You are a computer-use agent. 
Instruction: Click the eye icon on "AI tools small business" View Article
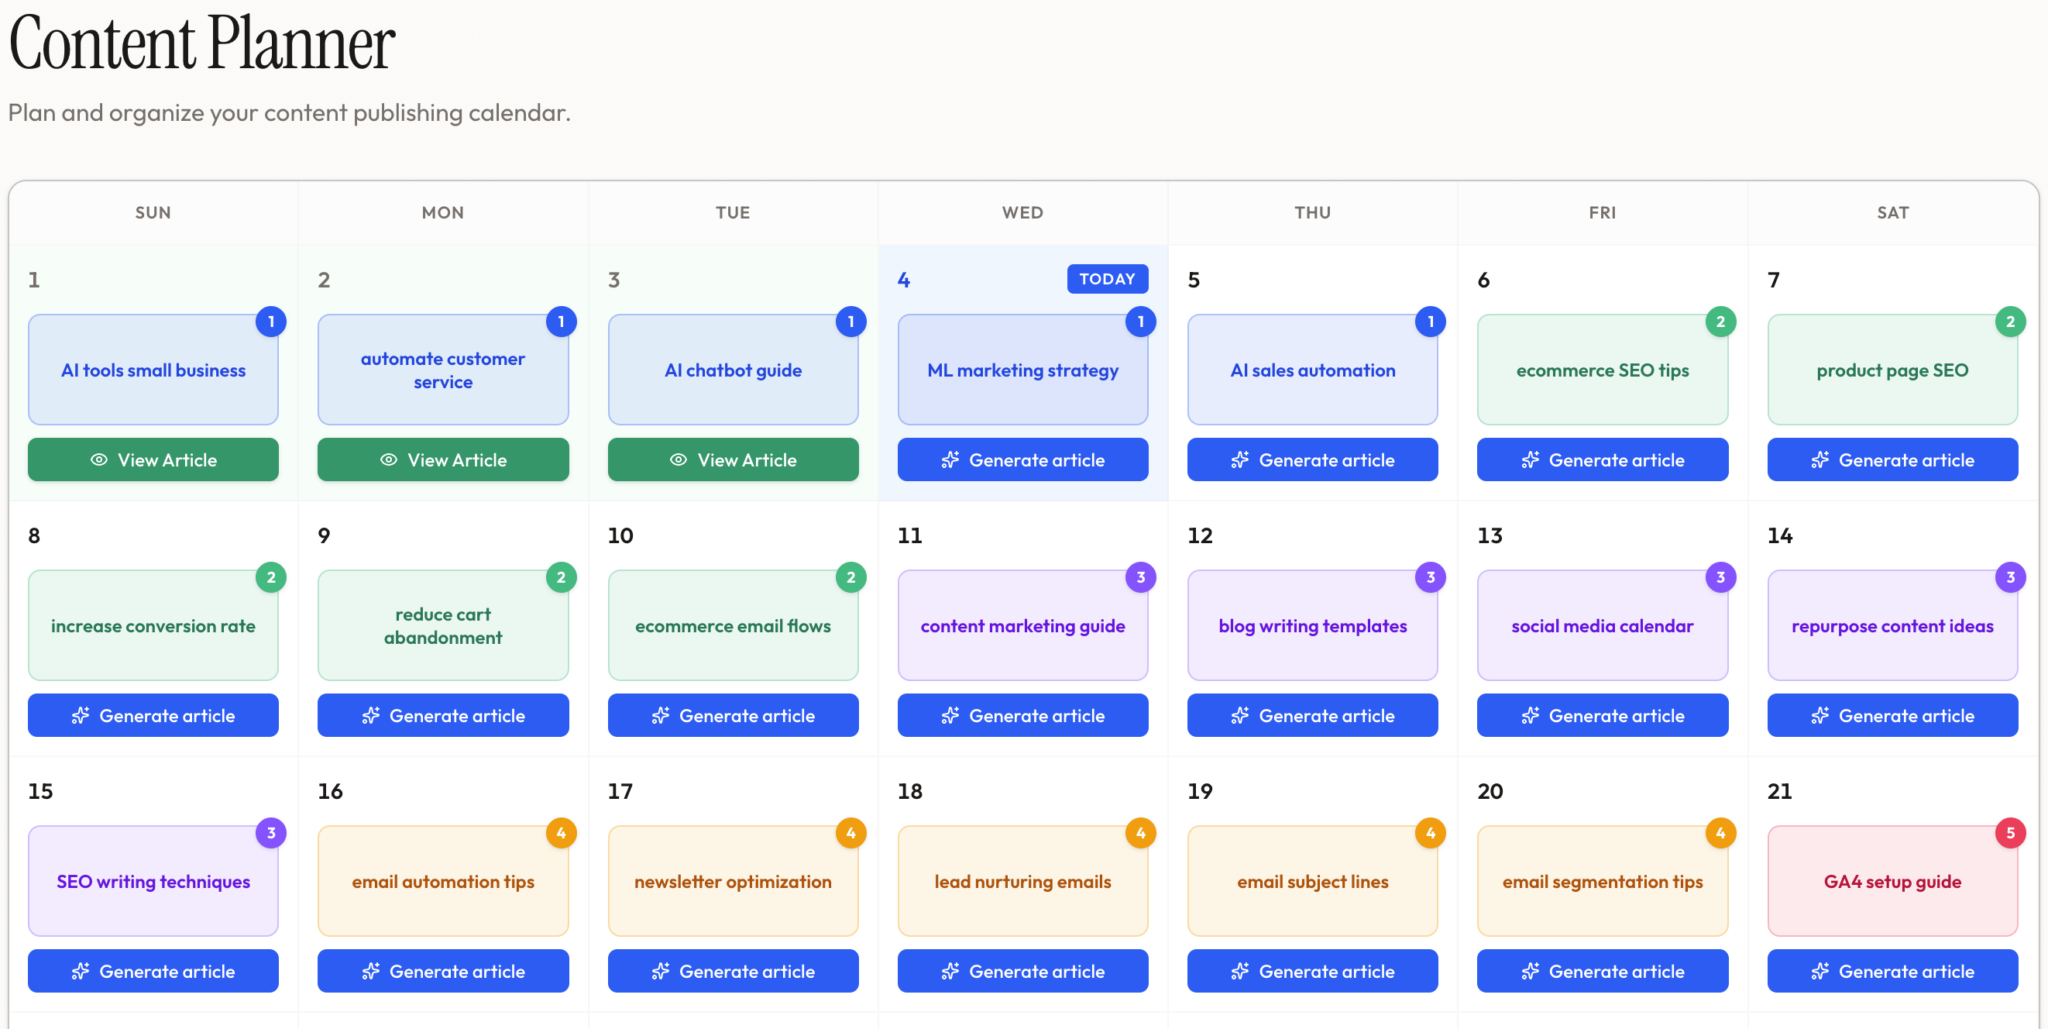[x=98, y=460]
